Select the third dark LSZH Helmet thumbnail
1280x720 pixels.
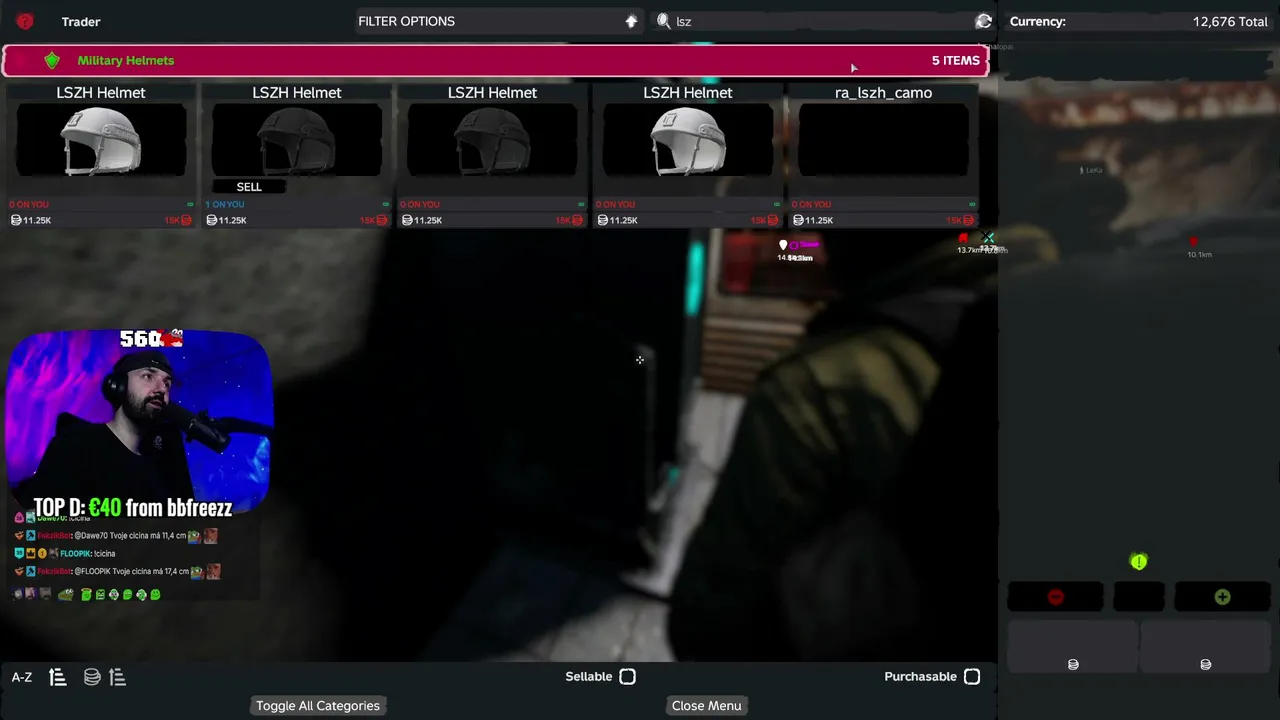tap(492, 141)
